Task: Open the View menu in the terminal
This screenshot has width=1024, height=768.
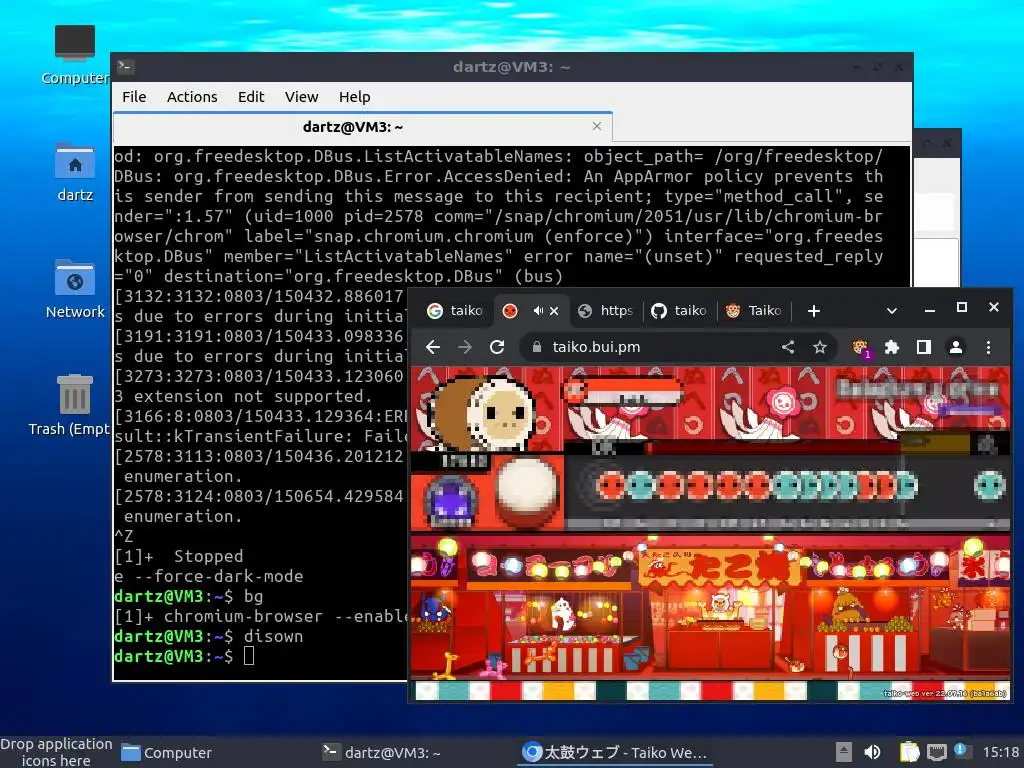Action: pyautogui.click(x=301, y=97)
